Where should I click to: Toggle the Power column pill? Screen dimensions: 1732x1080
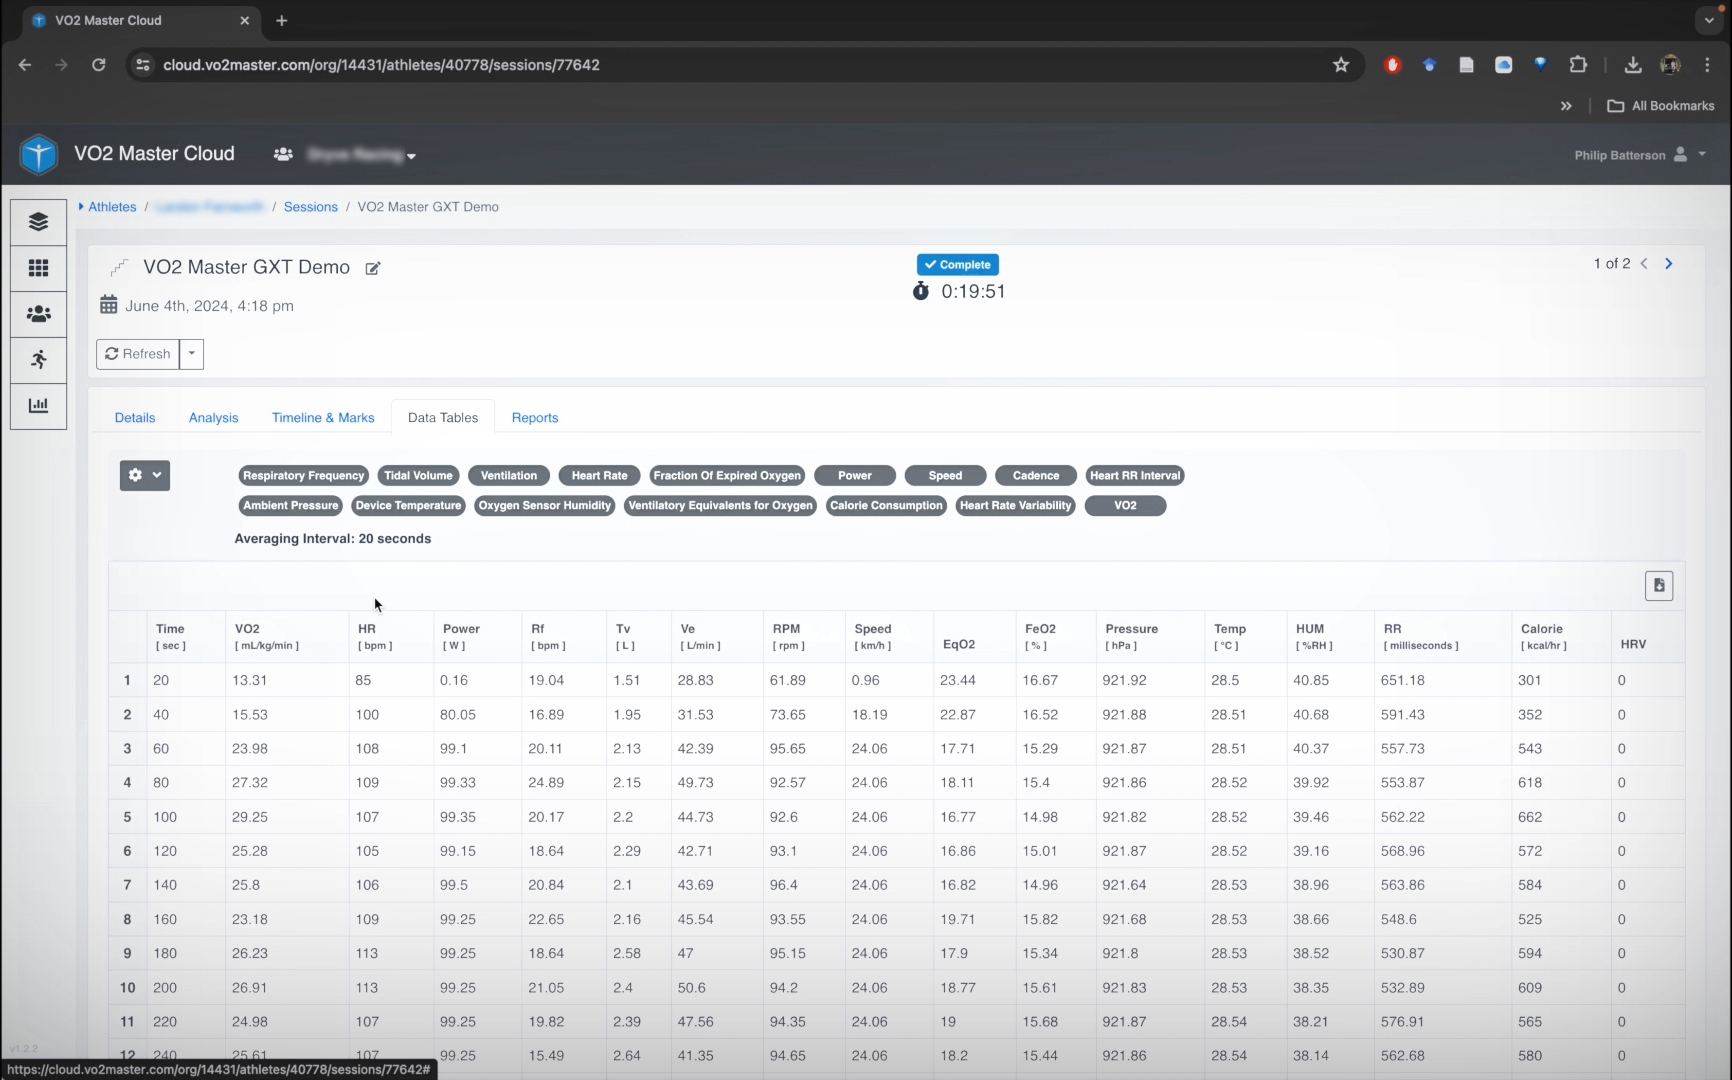tap(855, 476)
